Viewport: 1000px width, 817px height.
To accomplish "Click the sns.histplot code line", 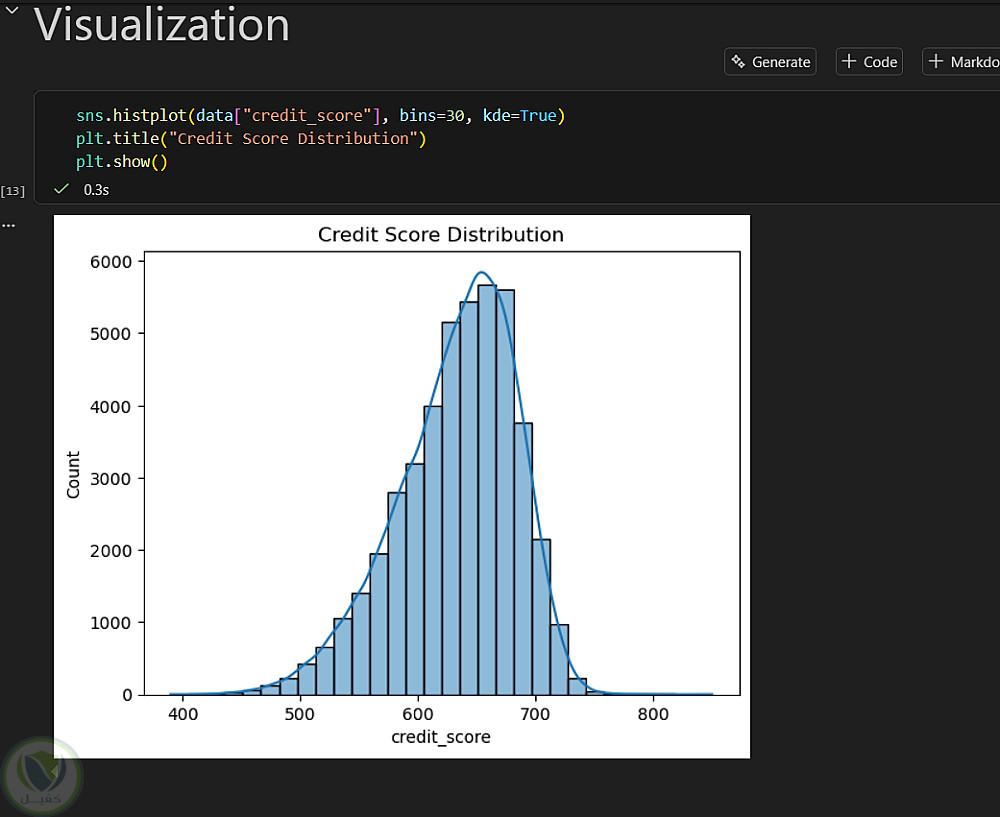I will [x=320, y=116].
